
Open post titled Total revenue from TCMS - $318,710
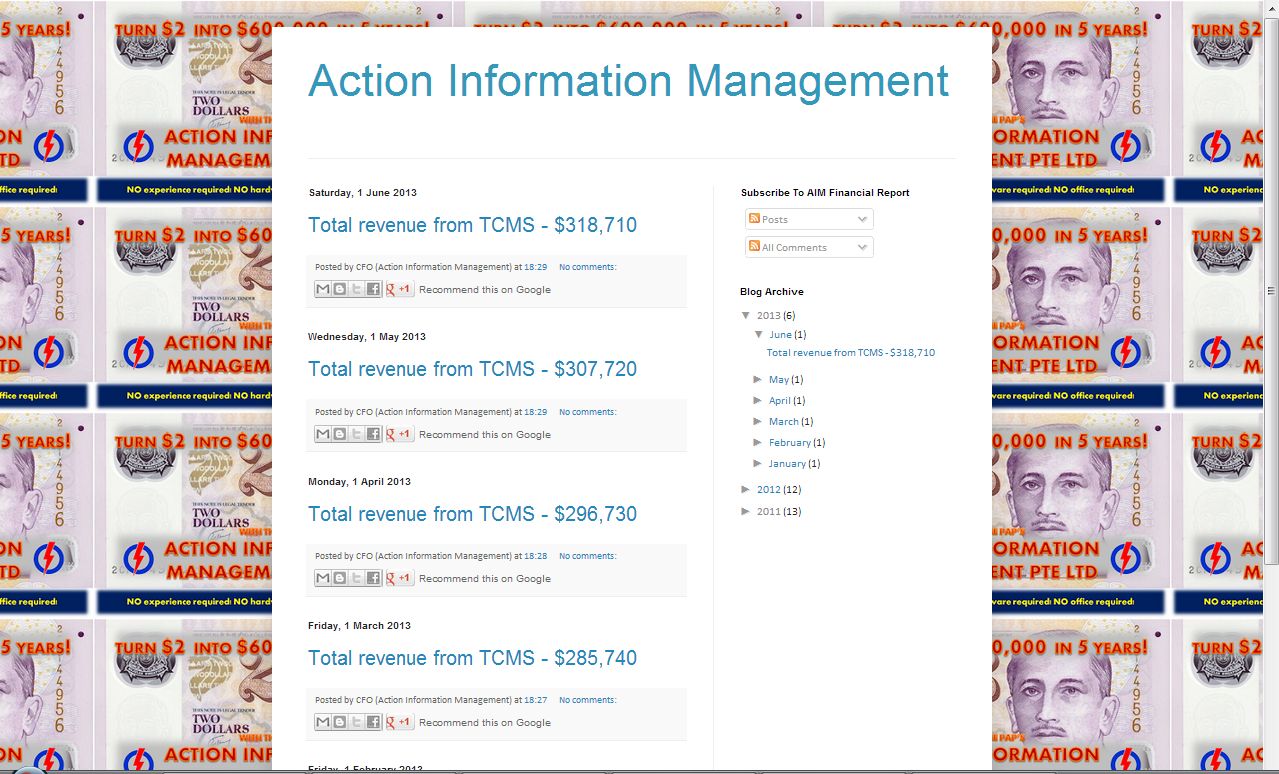coord(472,225)
